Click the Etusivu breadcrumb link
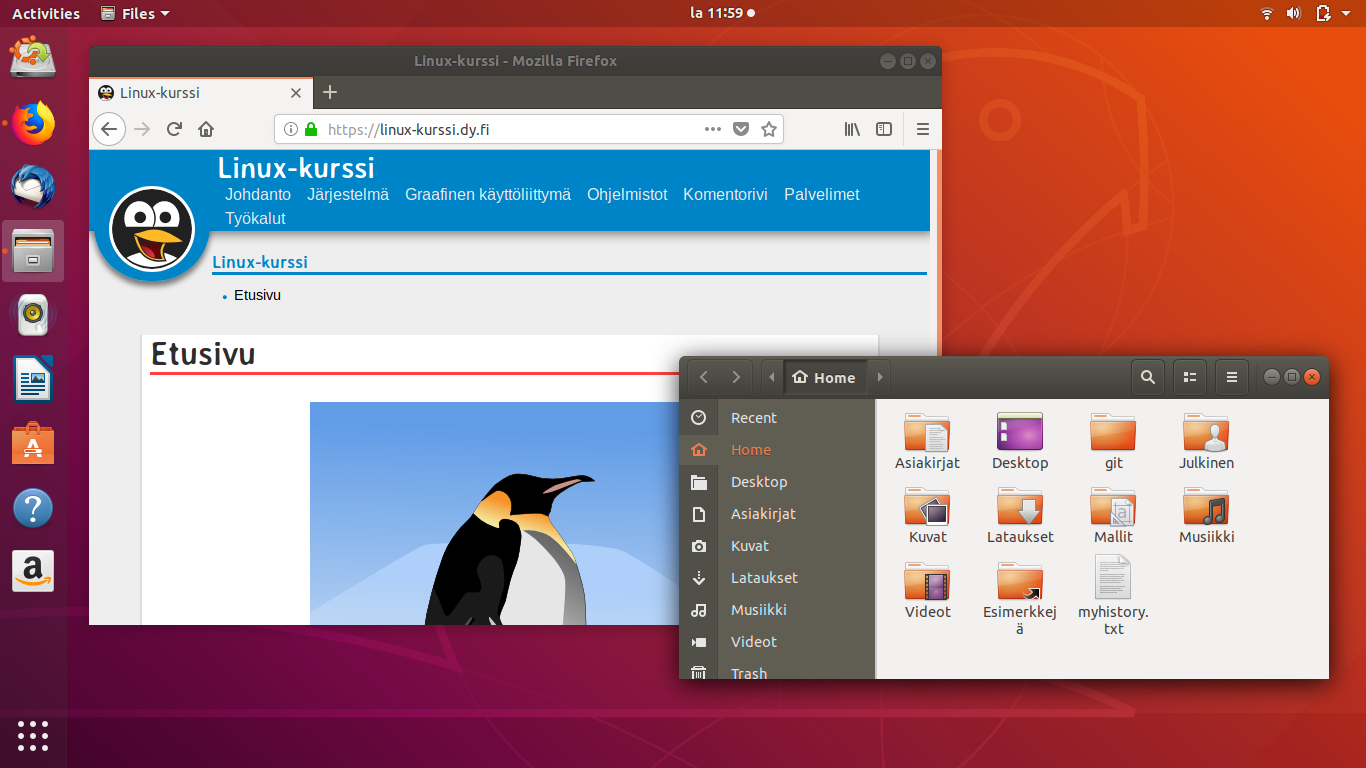 click(257, 296)
